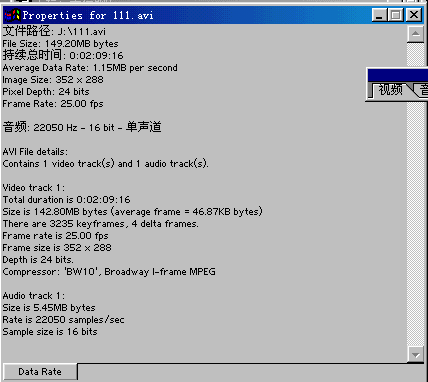
Task: Click the Average Data Rate text line
Action: click(90, 68)
